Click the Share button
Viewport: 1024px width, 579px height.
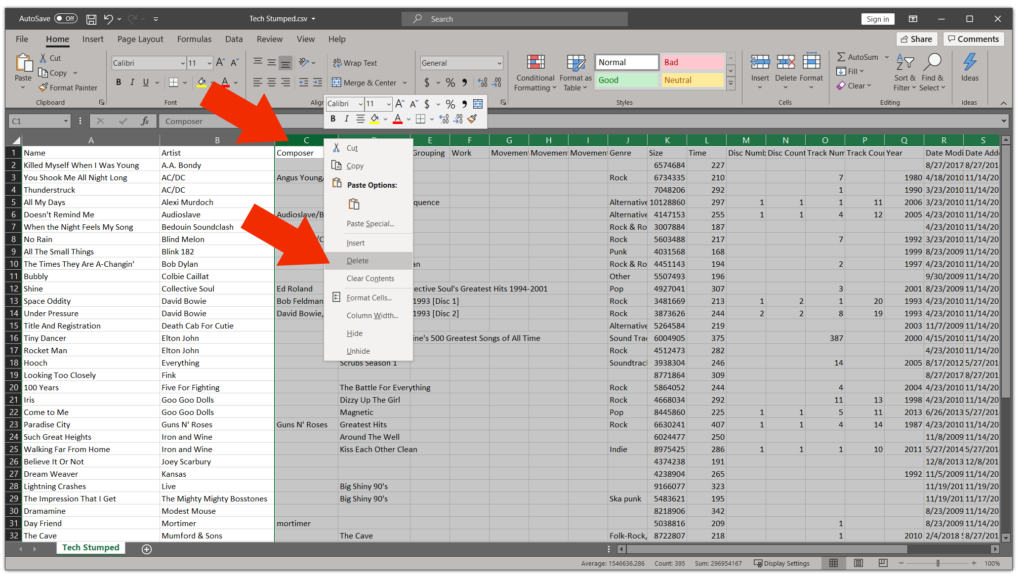(916, 39)
